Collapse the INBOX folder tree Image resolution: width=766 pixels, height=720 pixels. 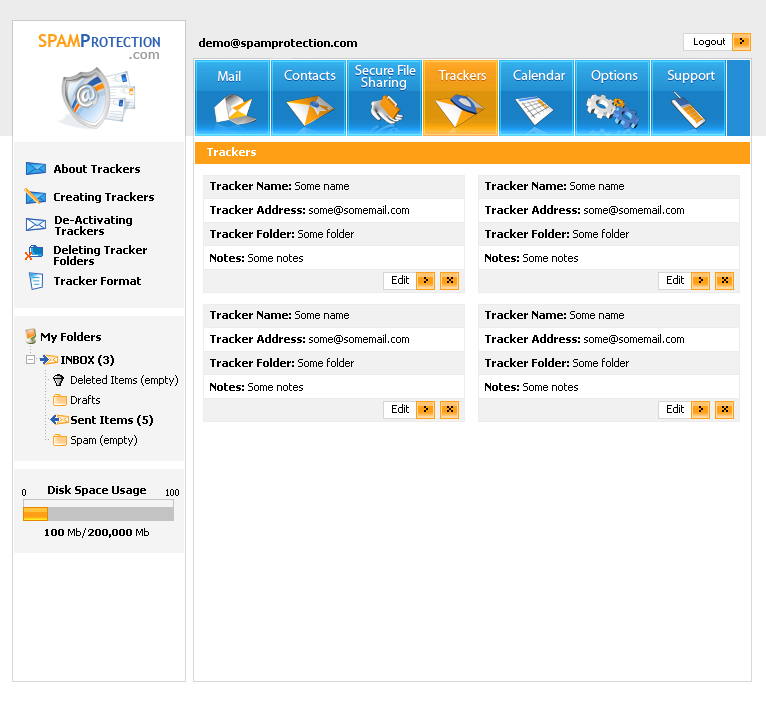[x=30, y=360]
